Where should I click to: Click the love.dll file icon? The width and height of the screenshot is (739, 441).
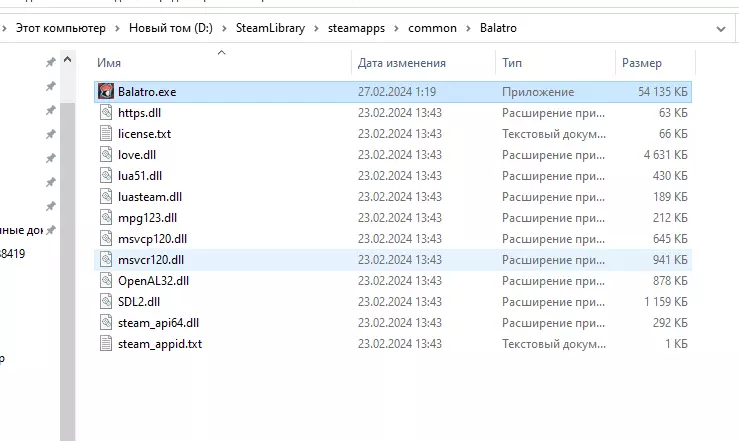pos(106,155)
